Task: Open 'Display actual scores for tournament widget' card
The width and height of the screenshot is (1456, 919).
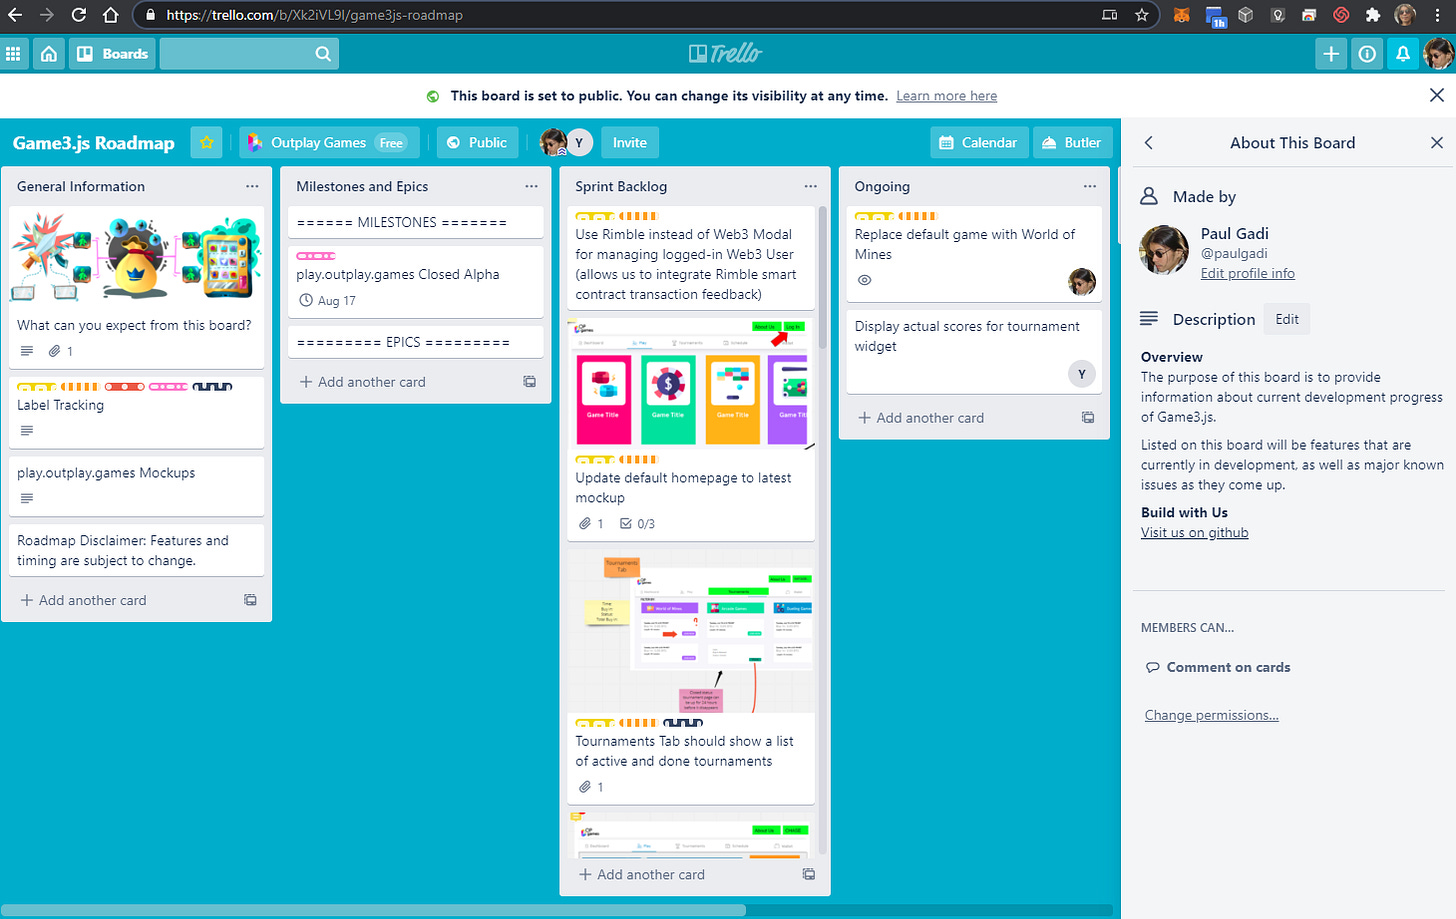Action: [974, 352]
